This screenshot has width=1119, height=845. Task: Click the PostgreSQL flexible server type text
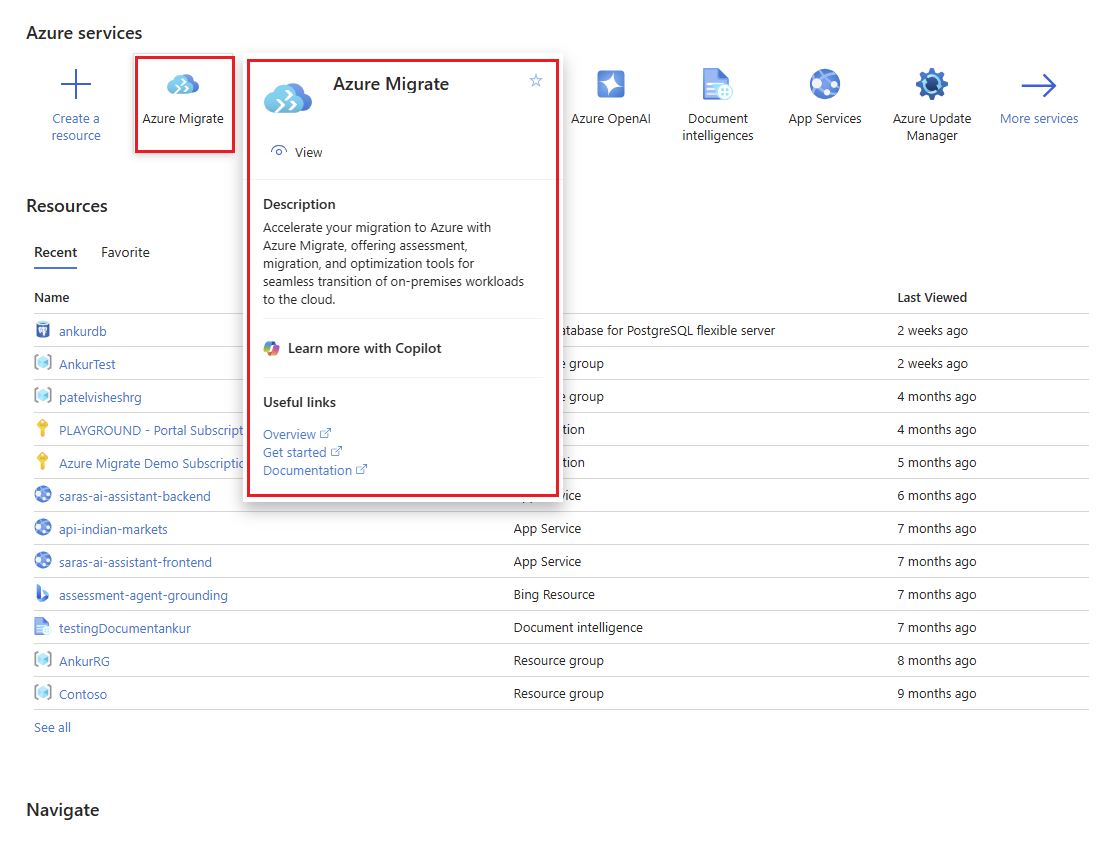(668, 330)
